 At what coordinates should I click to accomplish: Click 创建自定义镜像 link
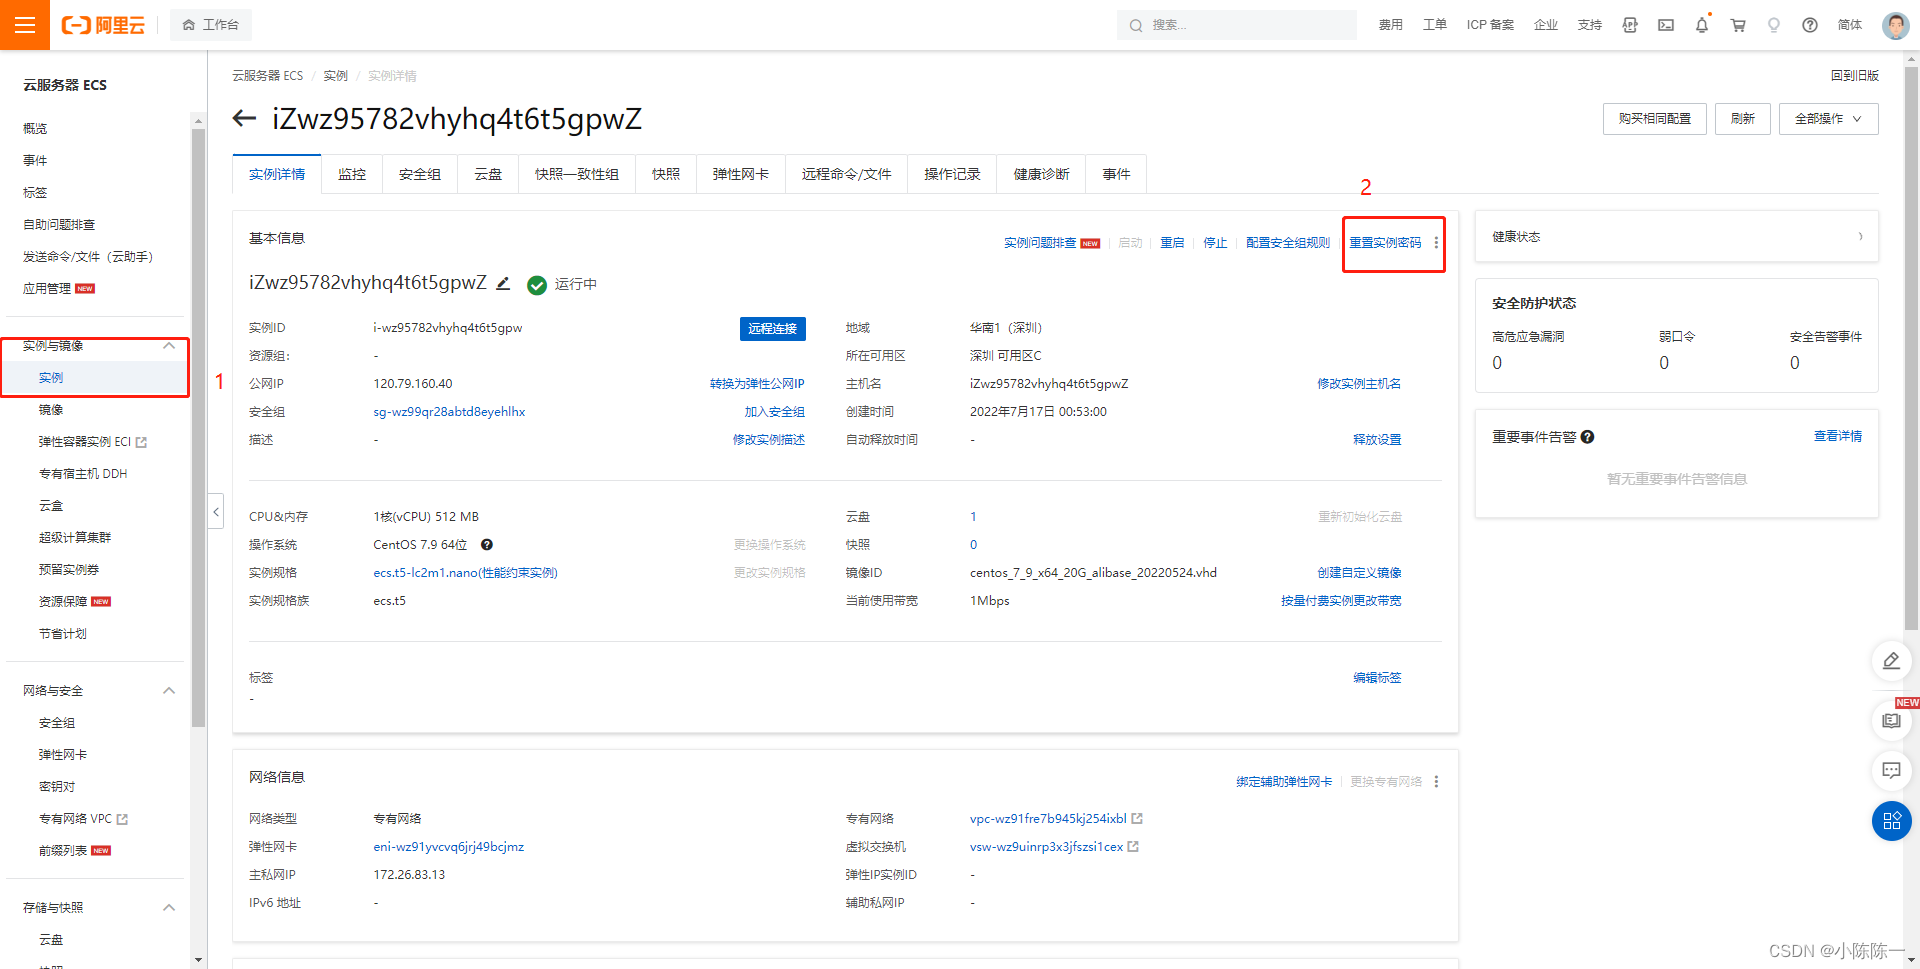(1359, 573)
